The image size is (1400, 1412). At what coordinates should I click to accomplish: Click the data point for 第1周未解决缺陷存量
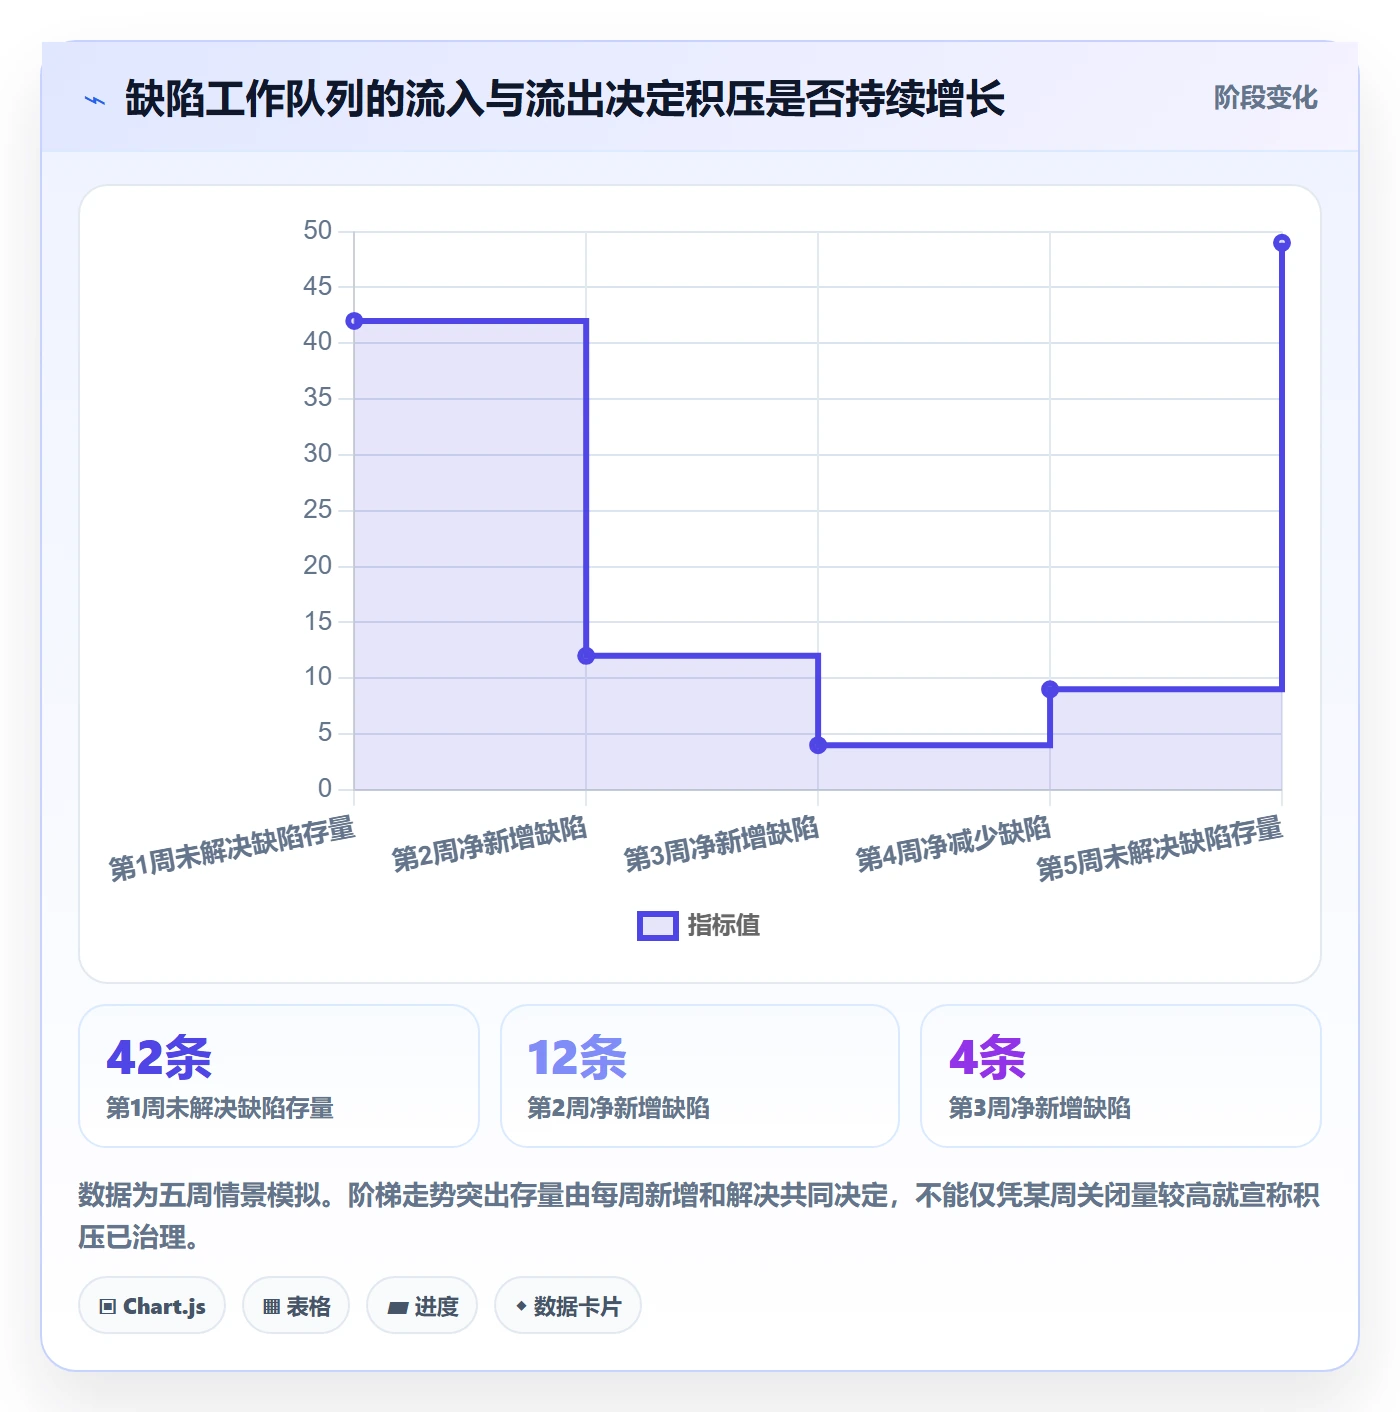coord(354,321)
